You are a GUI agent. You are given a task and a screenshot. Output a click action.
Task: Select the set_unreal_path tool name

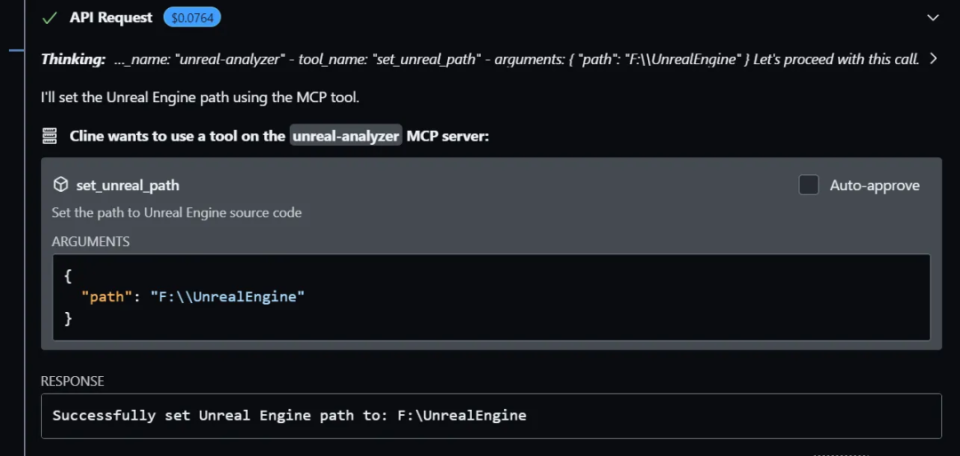(127, 185)
